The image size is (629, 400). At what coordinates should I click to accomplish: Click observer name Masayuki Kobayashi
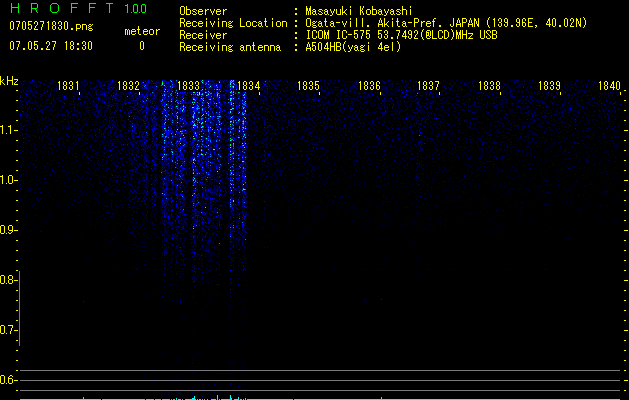click(359, 11)
